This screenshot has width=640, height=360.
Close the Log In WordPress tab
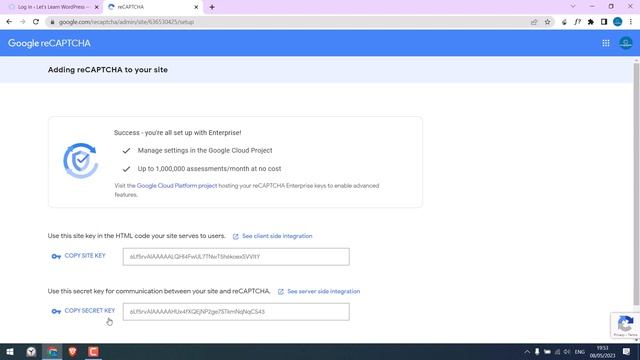tap(97, 7)
